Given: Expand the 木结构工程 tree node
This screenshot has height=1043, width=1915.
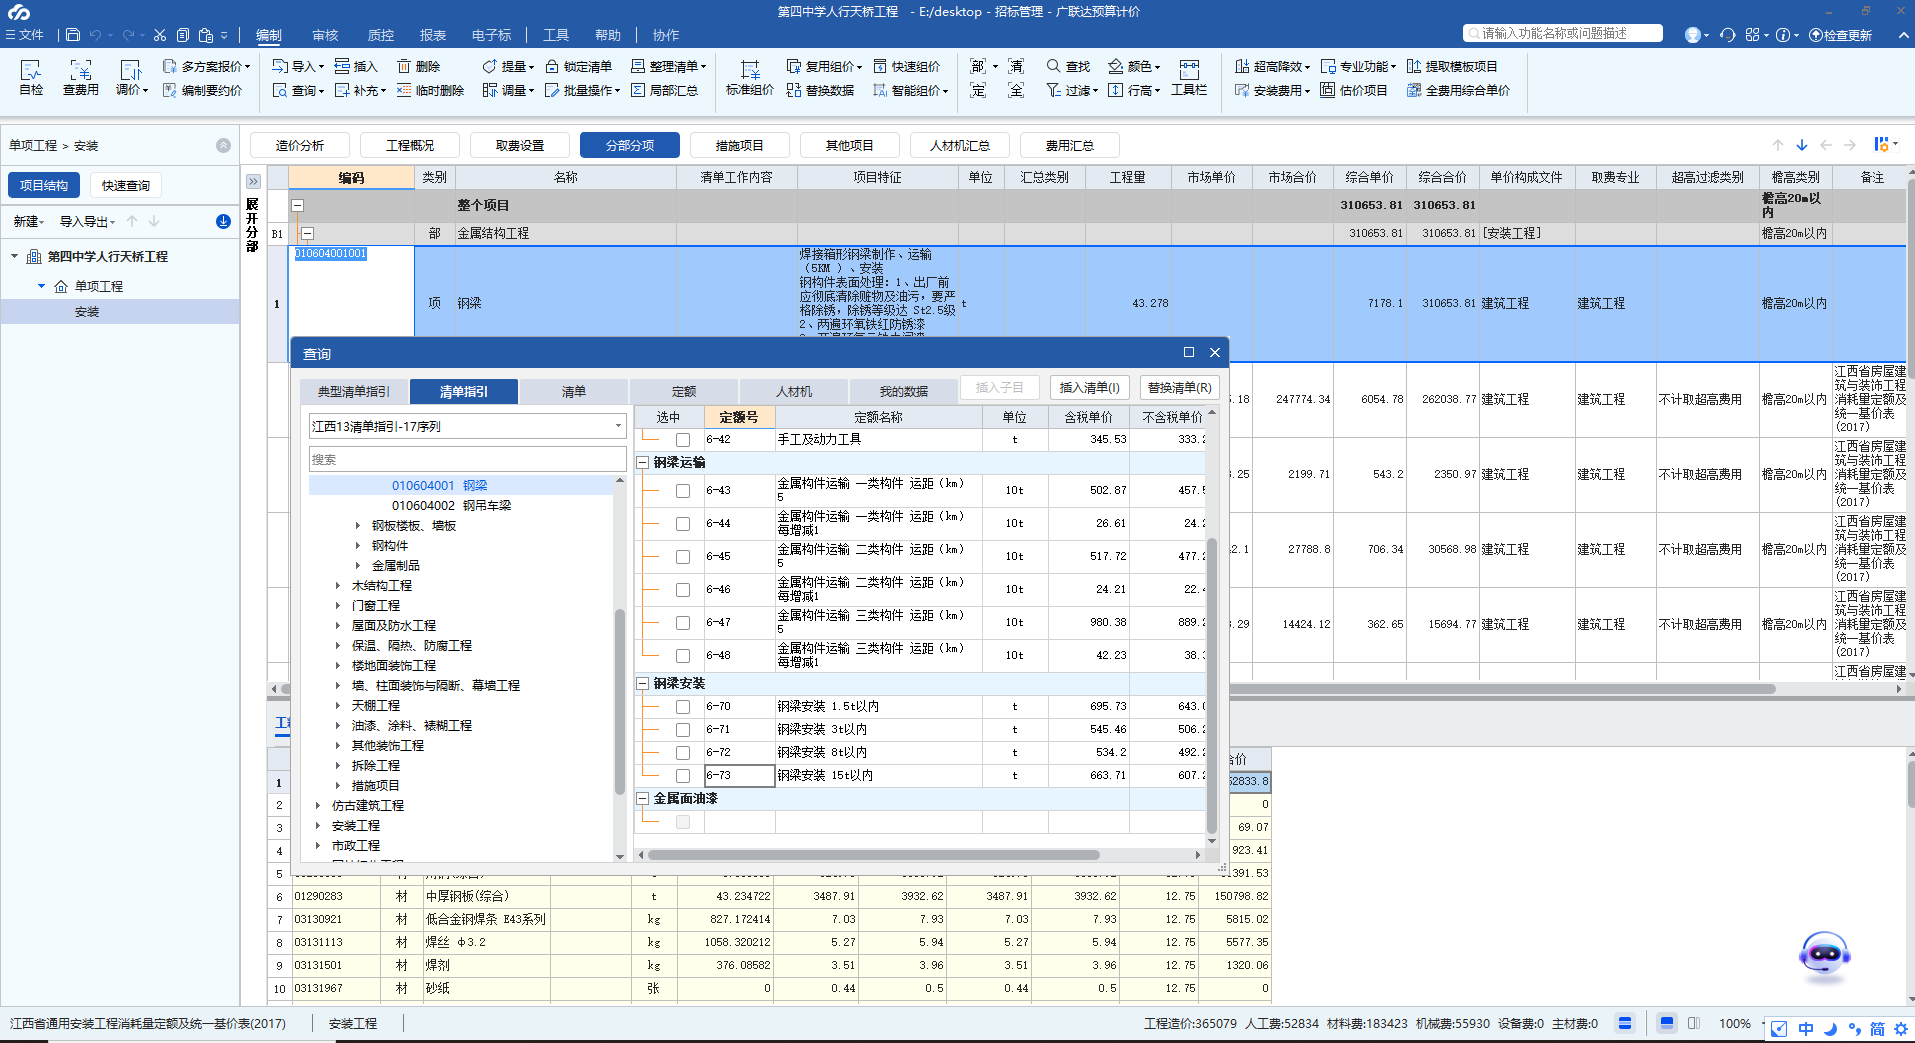Looking at the screenshot, I should (338, 586).
